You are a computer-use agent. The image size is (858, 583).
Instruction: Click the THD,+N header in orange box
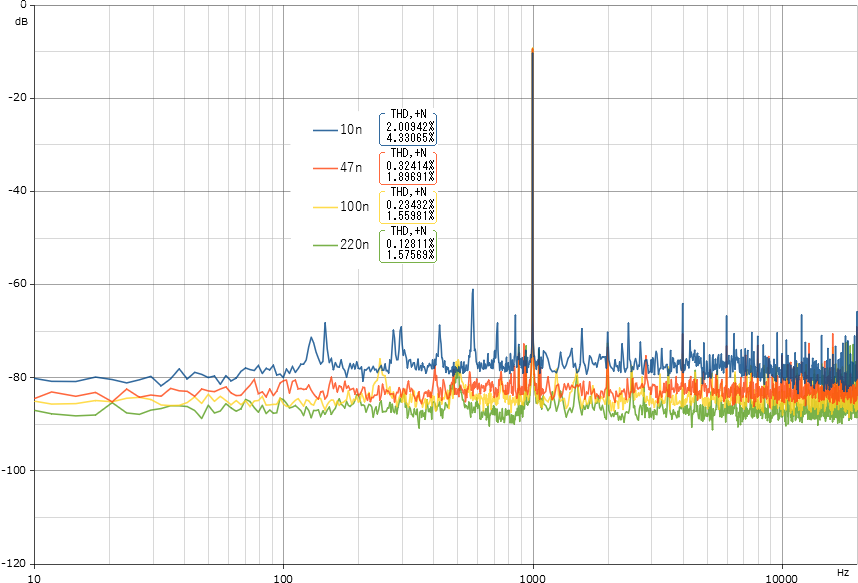(x=408, y=153)
